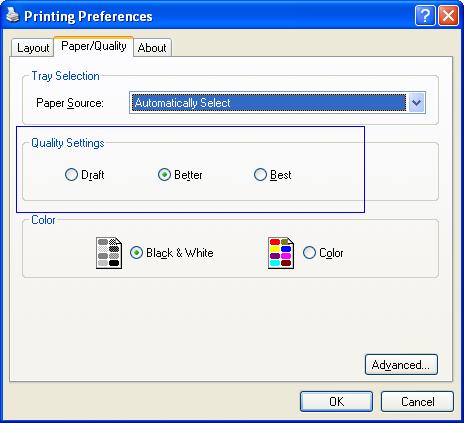464x423 pixels.
Task: Click the Cancel button
Action: pyautogui.click(x=417, y=402)
